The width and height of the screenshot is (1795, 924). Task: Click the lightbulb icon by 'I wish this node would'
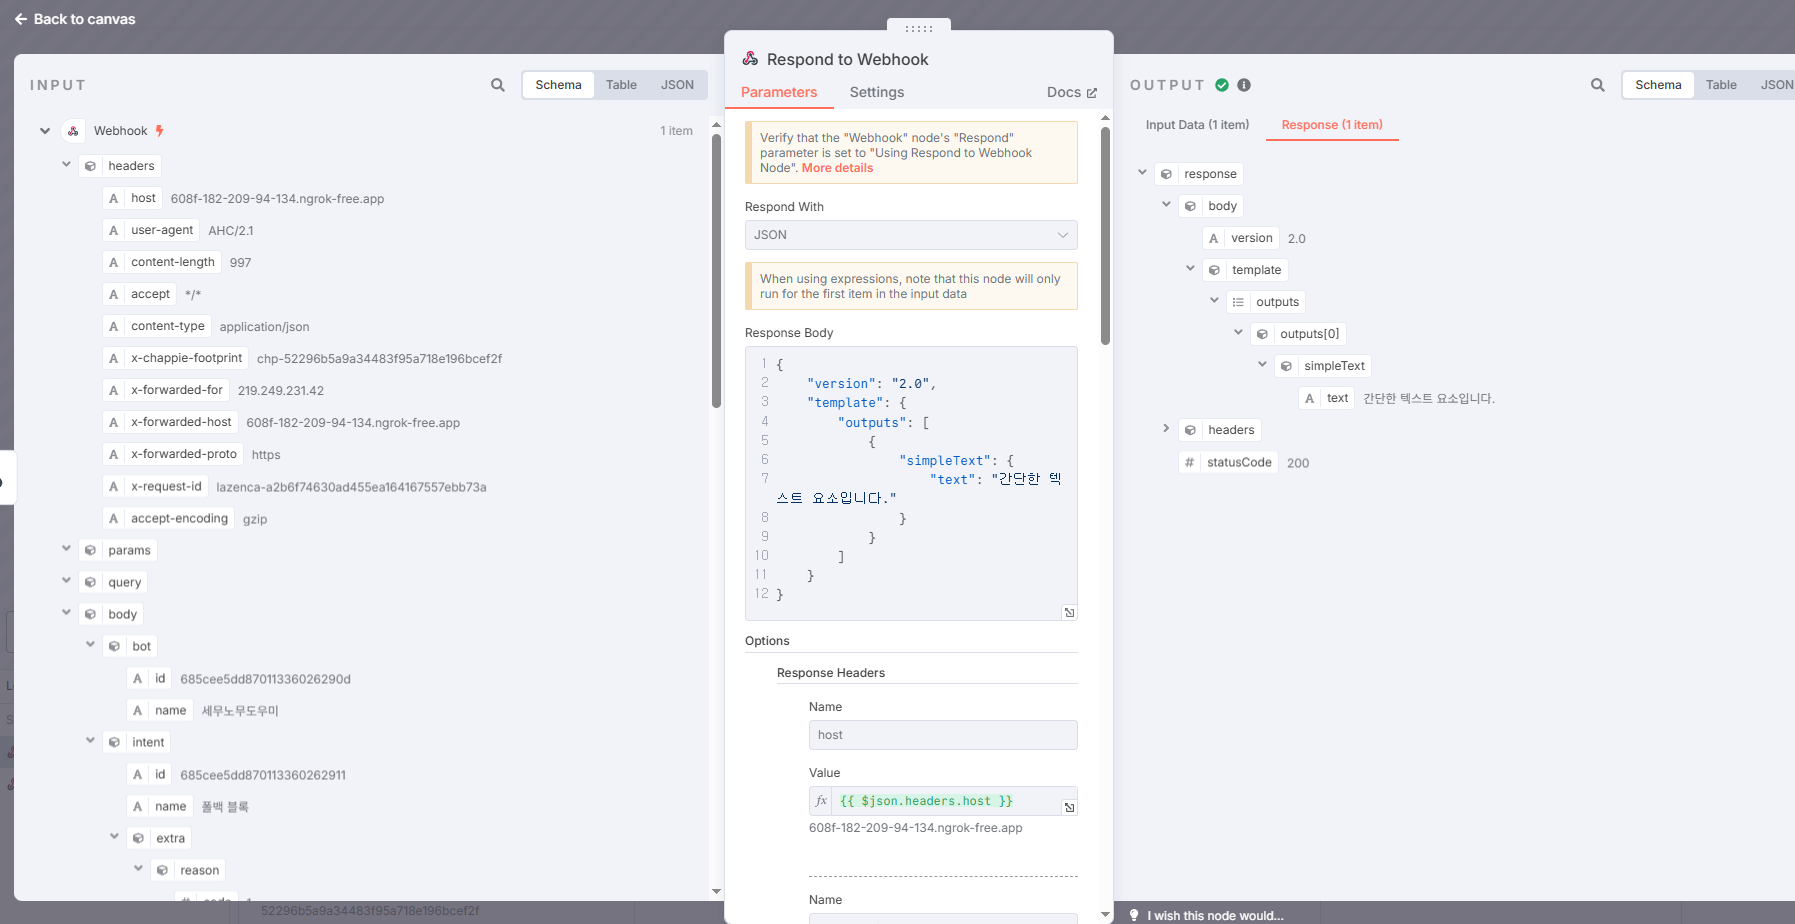coord(1134,915)
